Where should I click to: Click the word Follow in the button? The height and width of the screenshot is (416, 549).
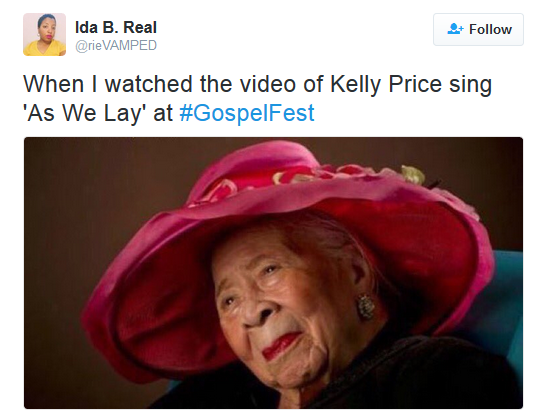[x=490, y=29]
